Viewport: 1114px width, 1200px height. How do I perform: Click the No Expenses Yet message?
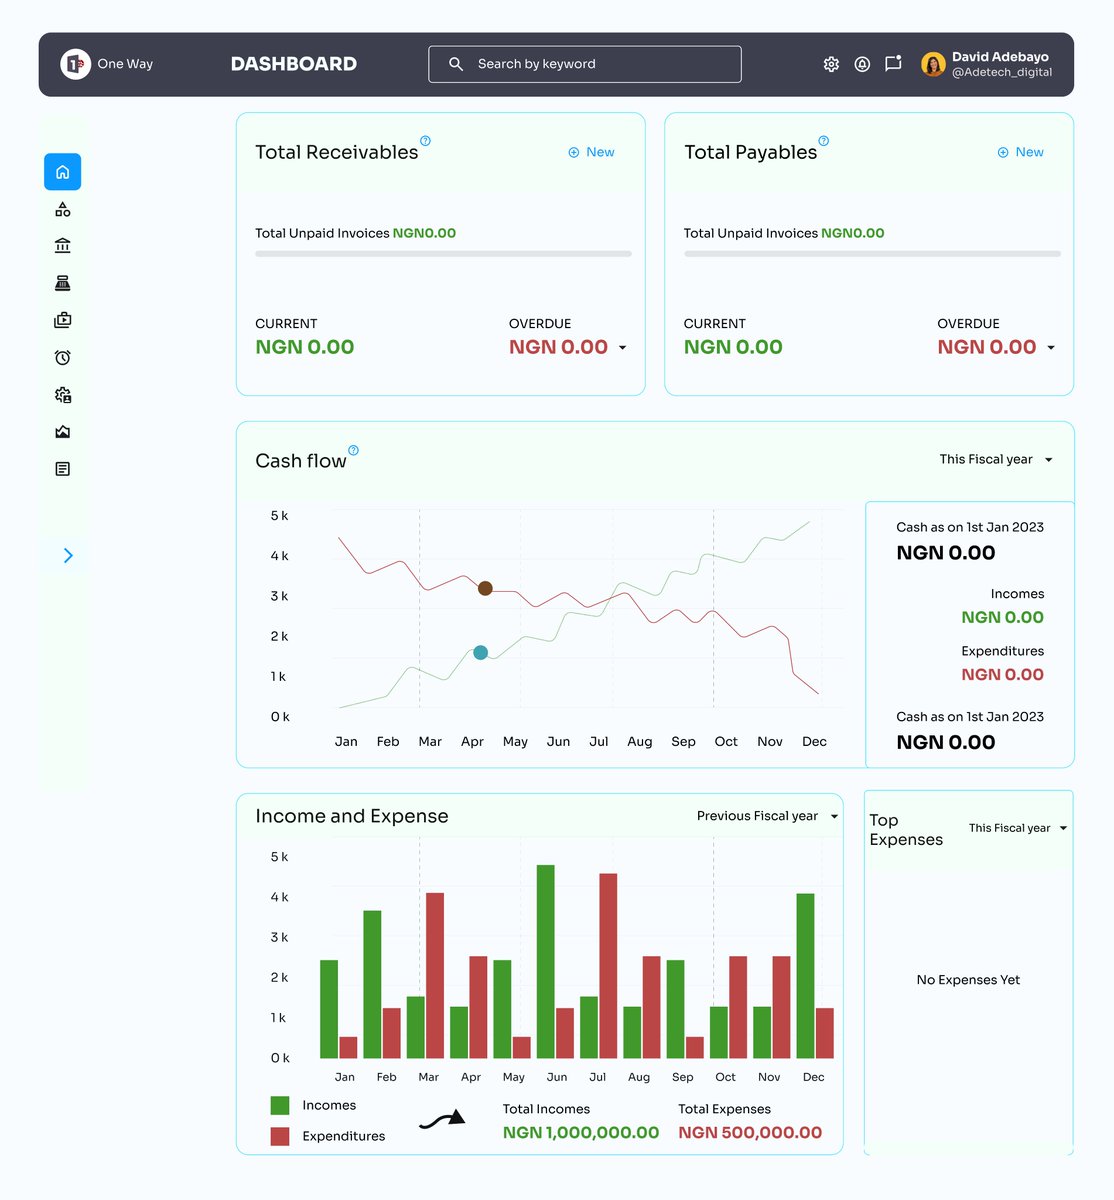coord(968,980)
